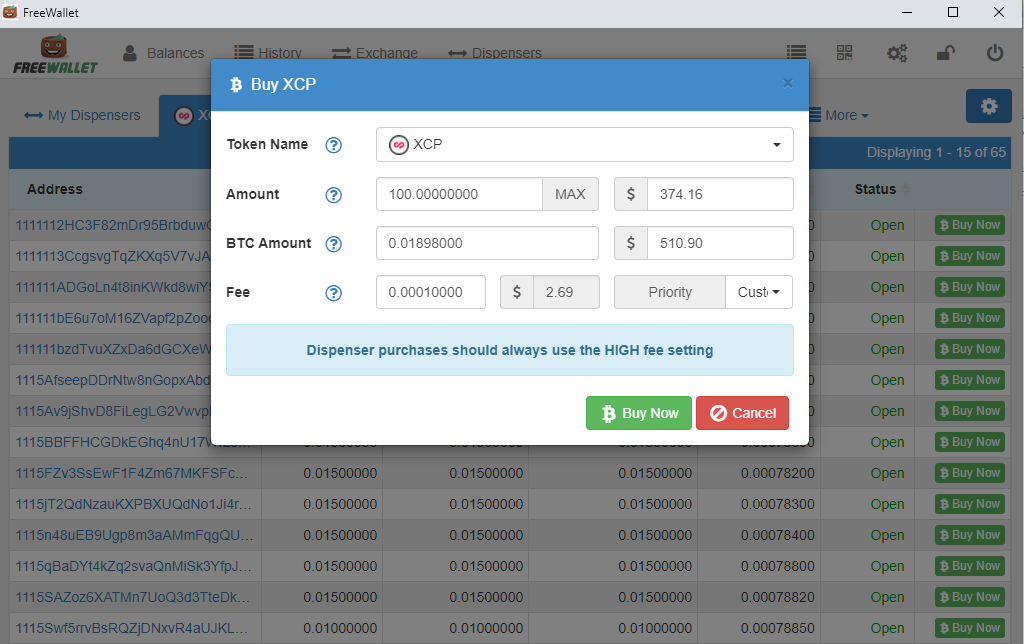Click the XCP amount field showing 100.00000000
The height and width of the screenshot is (644, 1024).
pyautogui.click(x=459, y=194)
